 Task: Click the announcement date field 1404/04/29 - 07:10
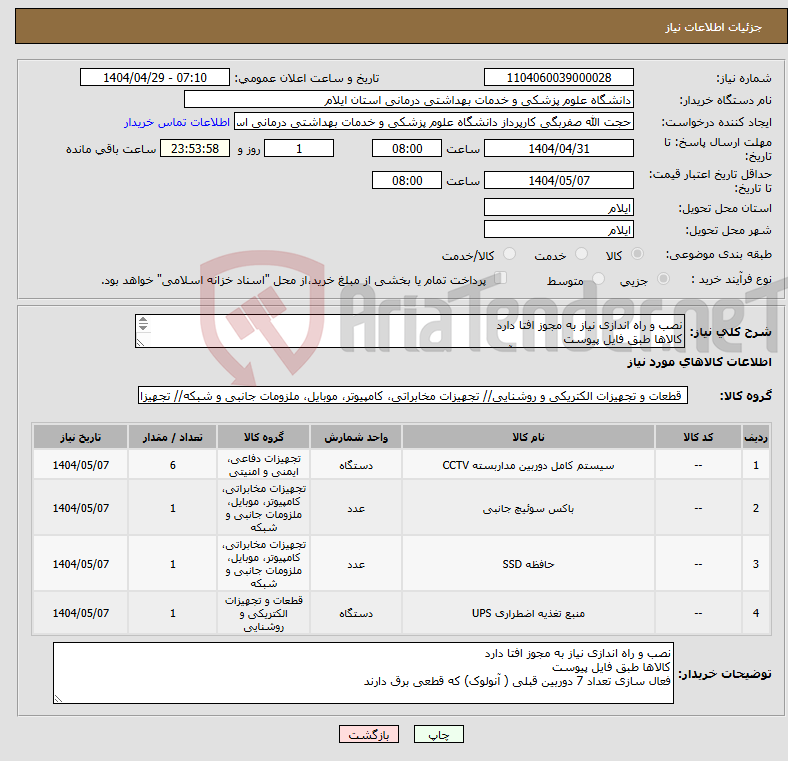pyautogui.click(x=155, y=77)
